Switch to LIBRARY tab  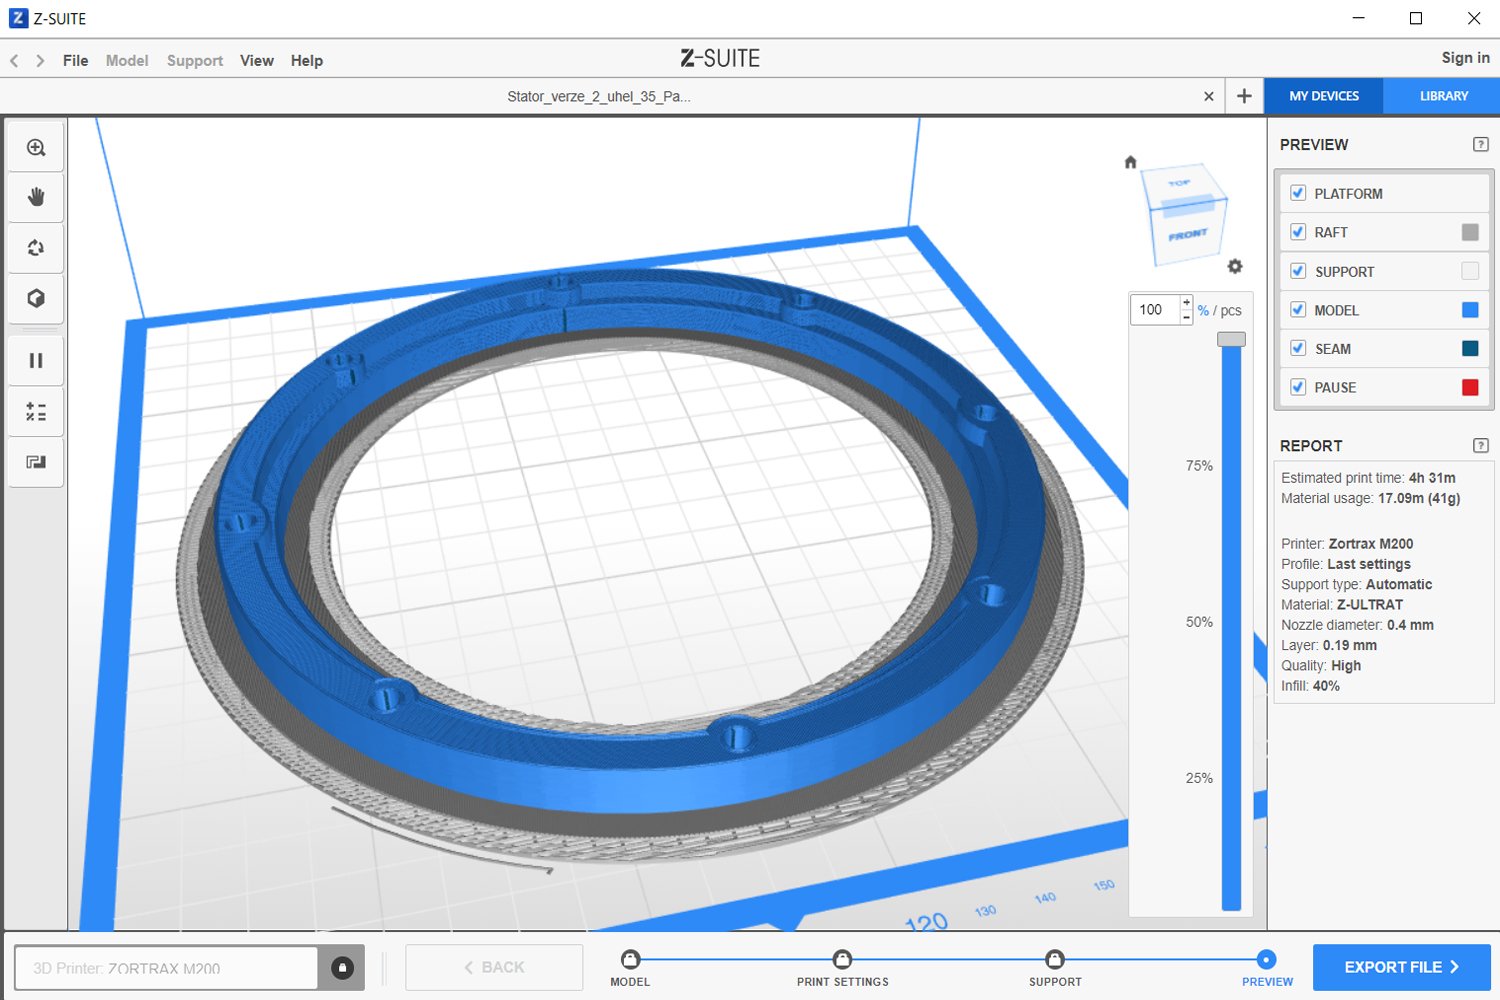click(x=1443, y=96)
